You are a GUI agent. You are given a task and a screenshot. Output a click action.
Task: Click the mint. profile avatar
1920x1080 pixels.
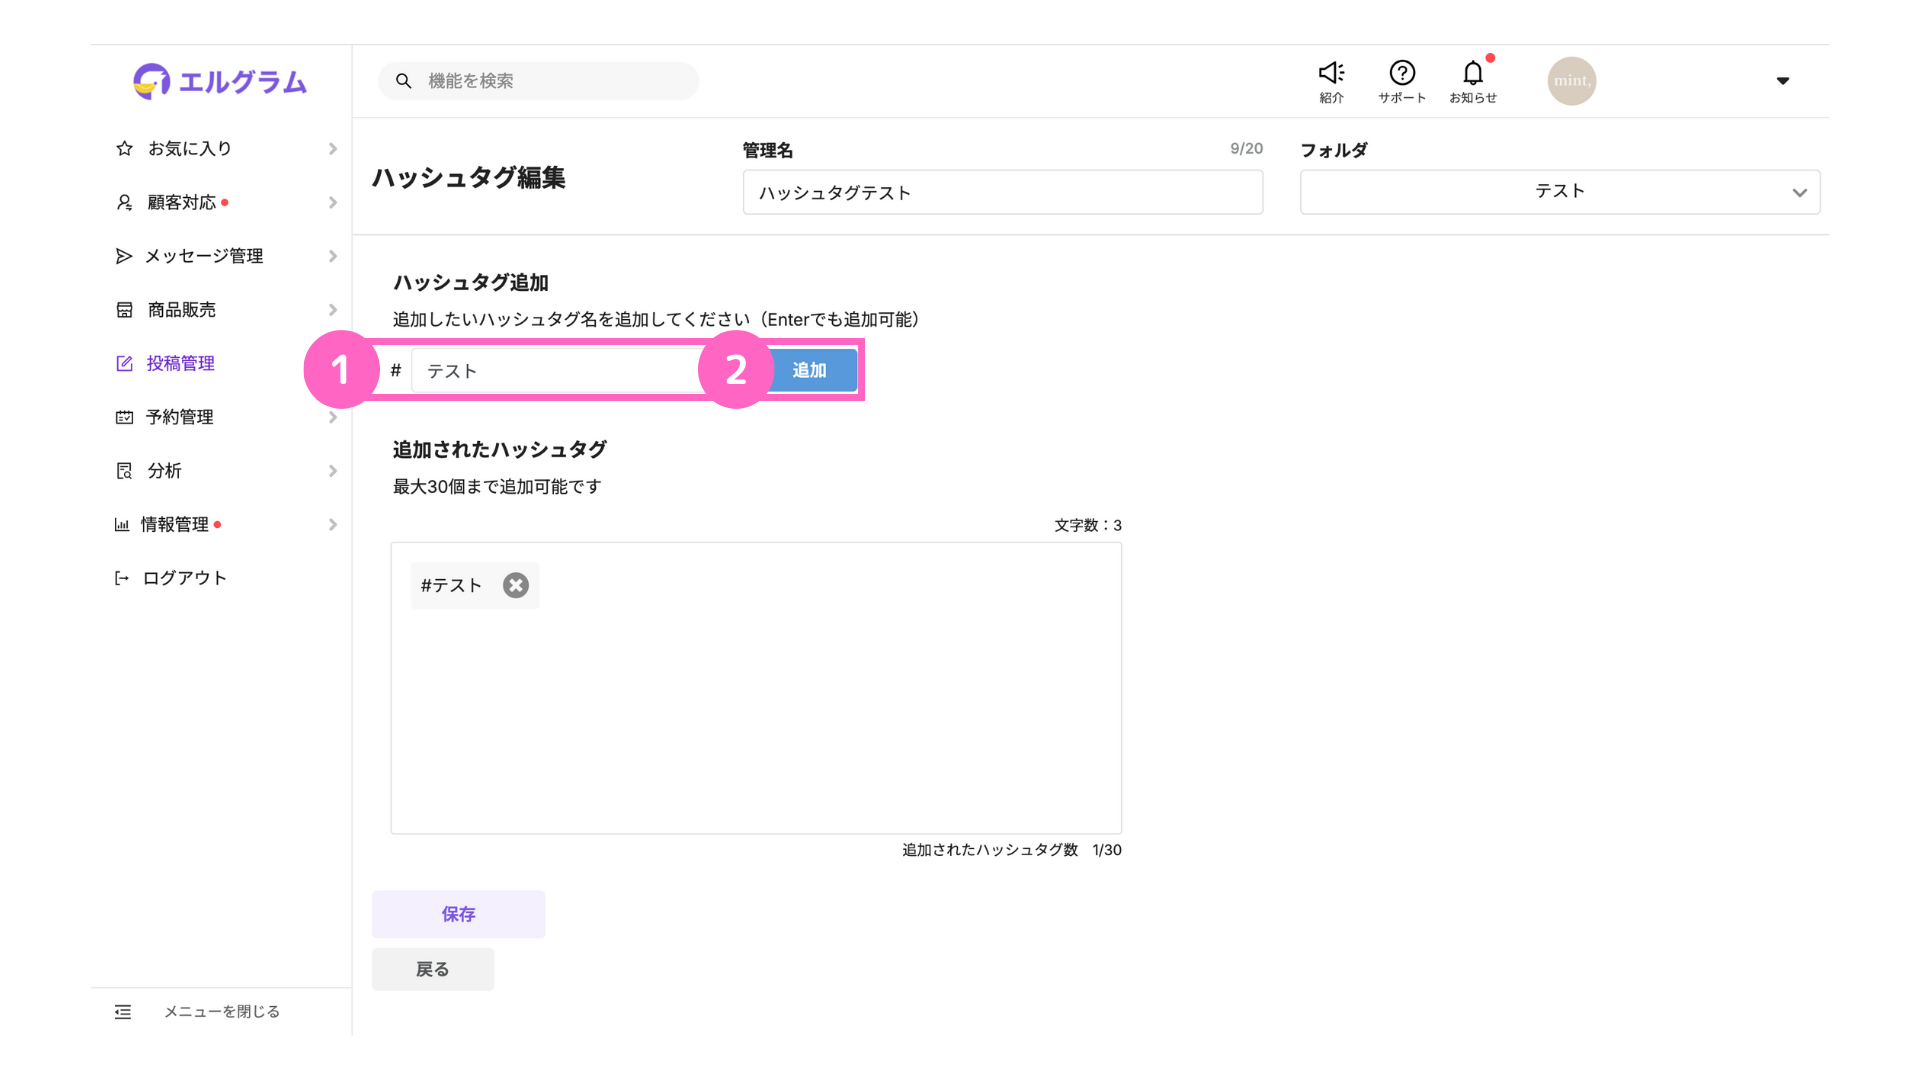1572,81
